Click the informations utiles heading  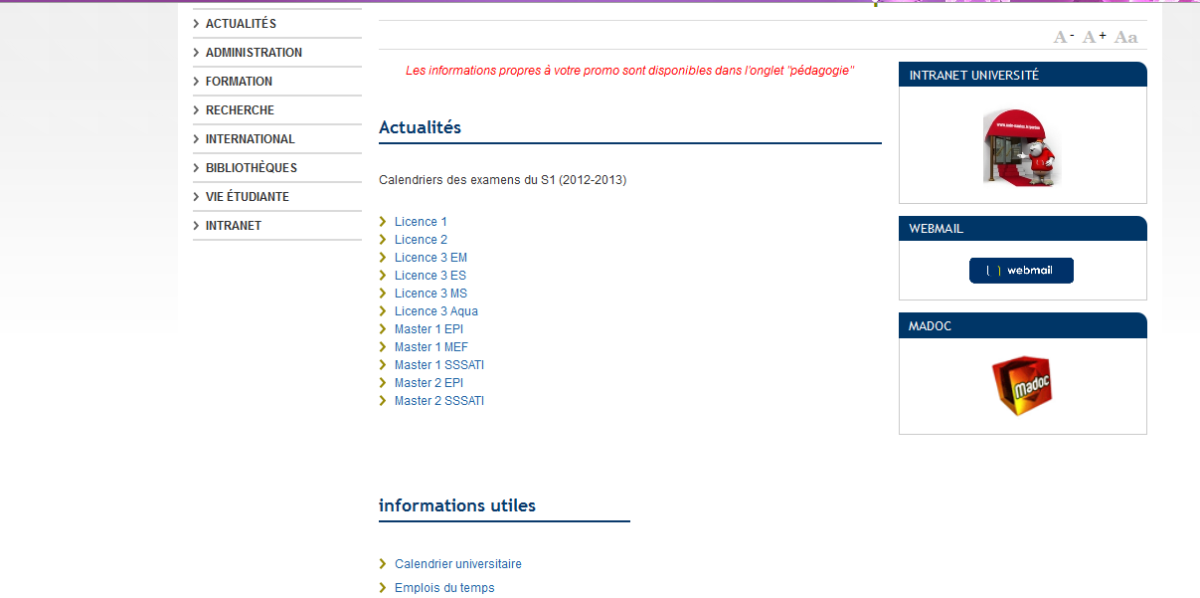457,506
